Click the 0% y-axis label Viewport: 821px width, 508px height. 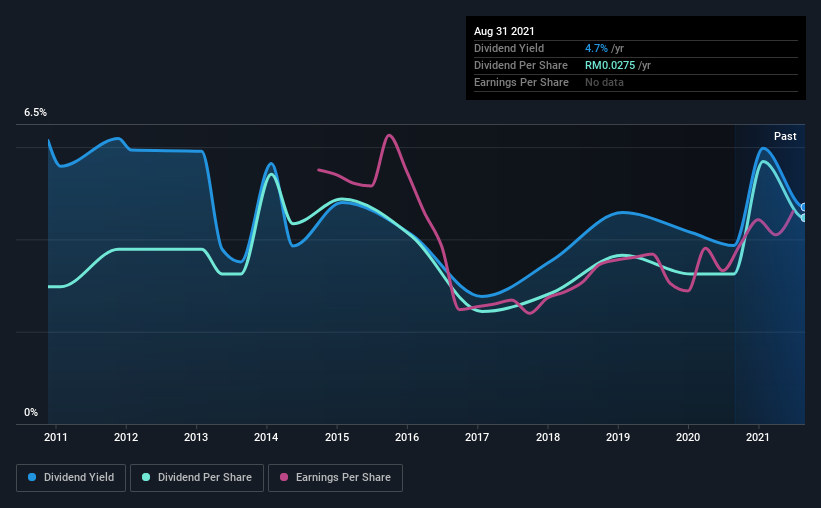point(31,413)
